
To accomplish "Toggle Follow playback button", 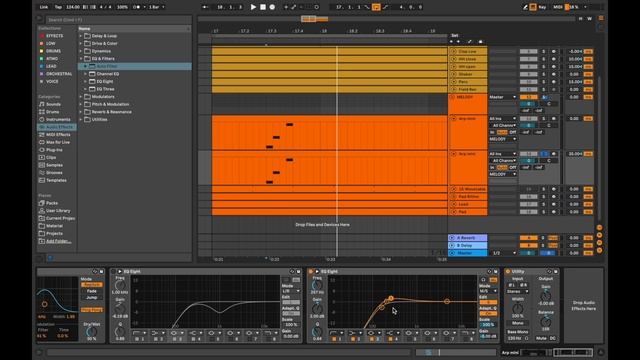I will [x=205, y=7].
